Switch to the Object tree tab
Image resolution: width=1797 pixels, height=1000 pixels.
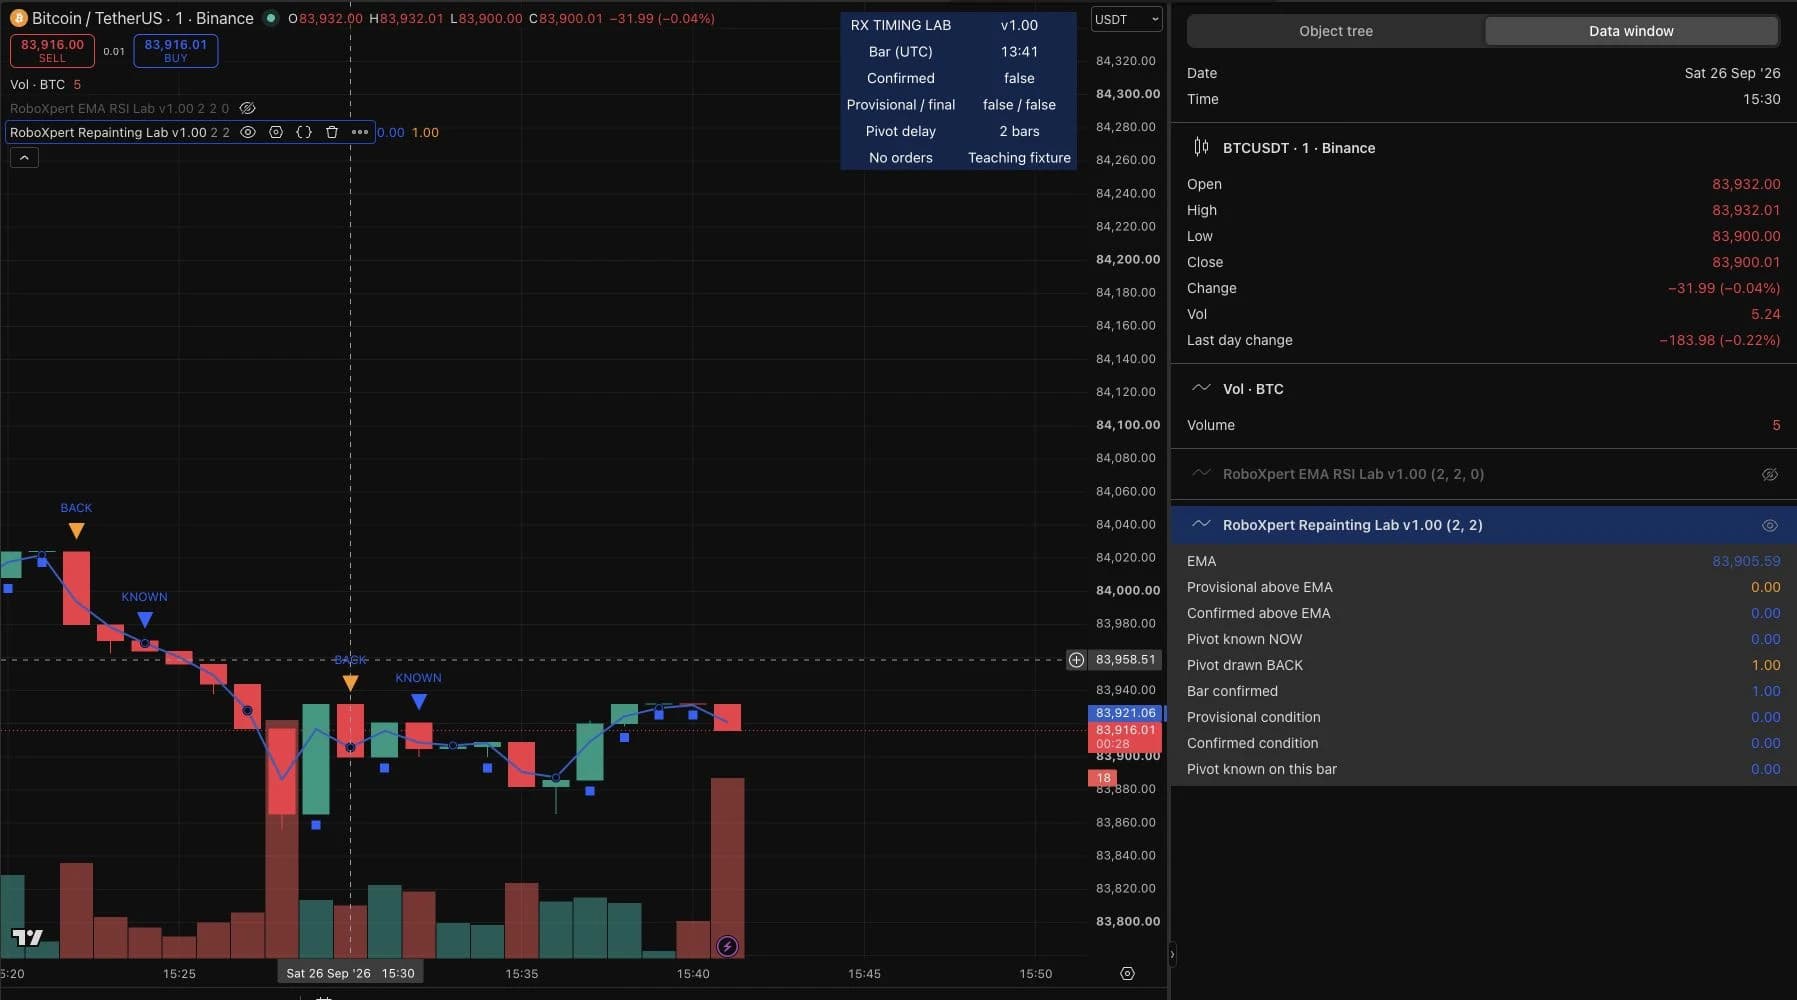click(x=1335, y=31)
